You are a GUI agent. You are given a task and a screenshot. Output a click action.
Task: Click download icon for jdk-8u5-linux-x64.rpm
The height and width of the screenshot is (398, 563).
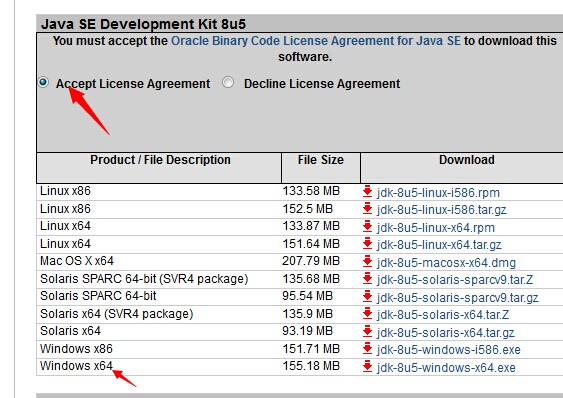tap(367, 226)
